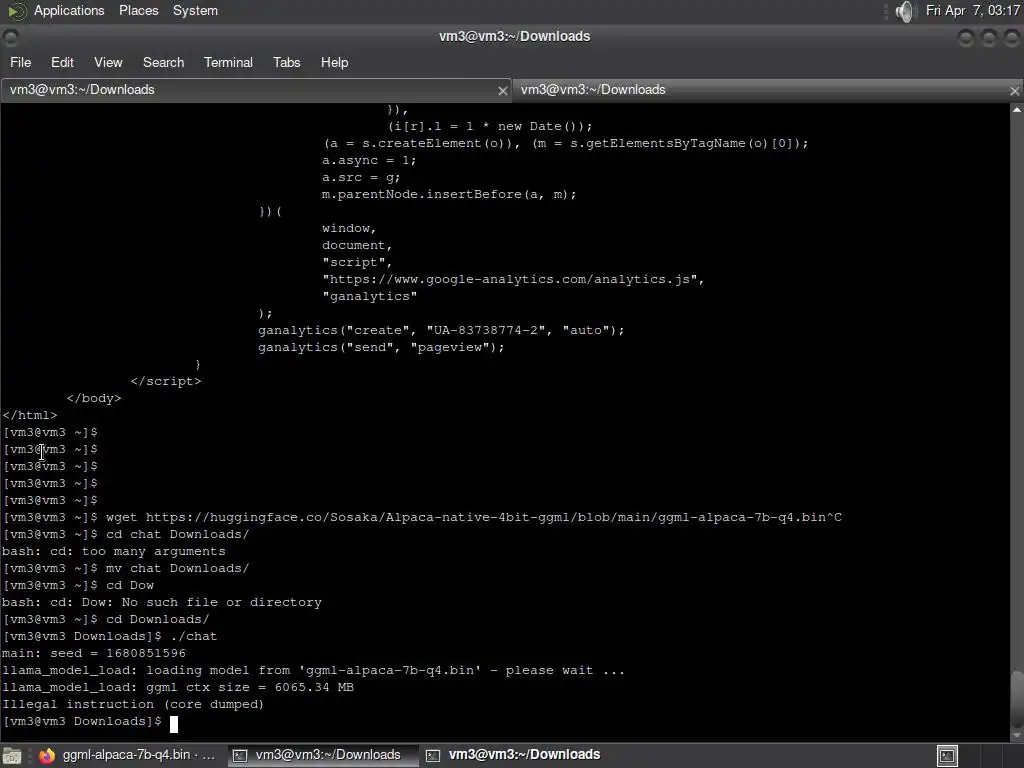Close the first terminal tab

(x=502, y=91)
